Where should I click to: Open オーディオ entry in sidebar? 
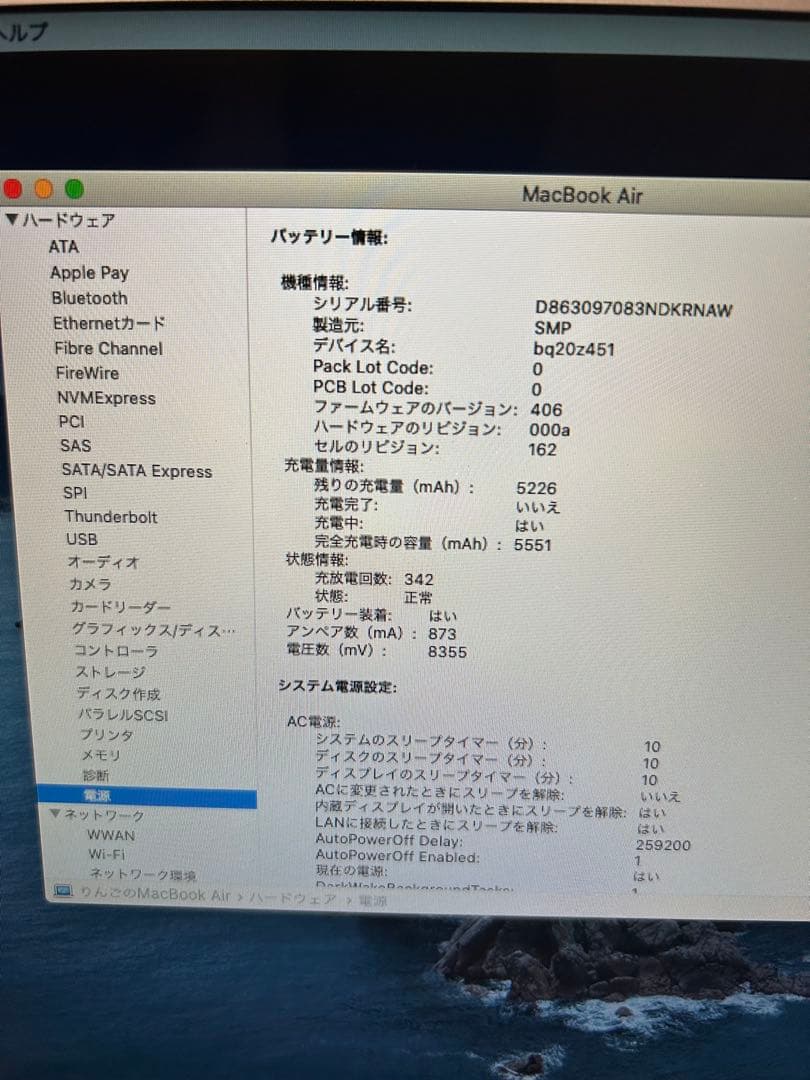point(103,562)
